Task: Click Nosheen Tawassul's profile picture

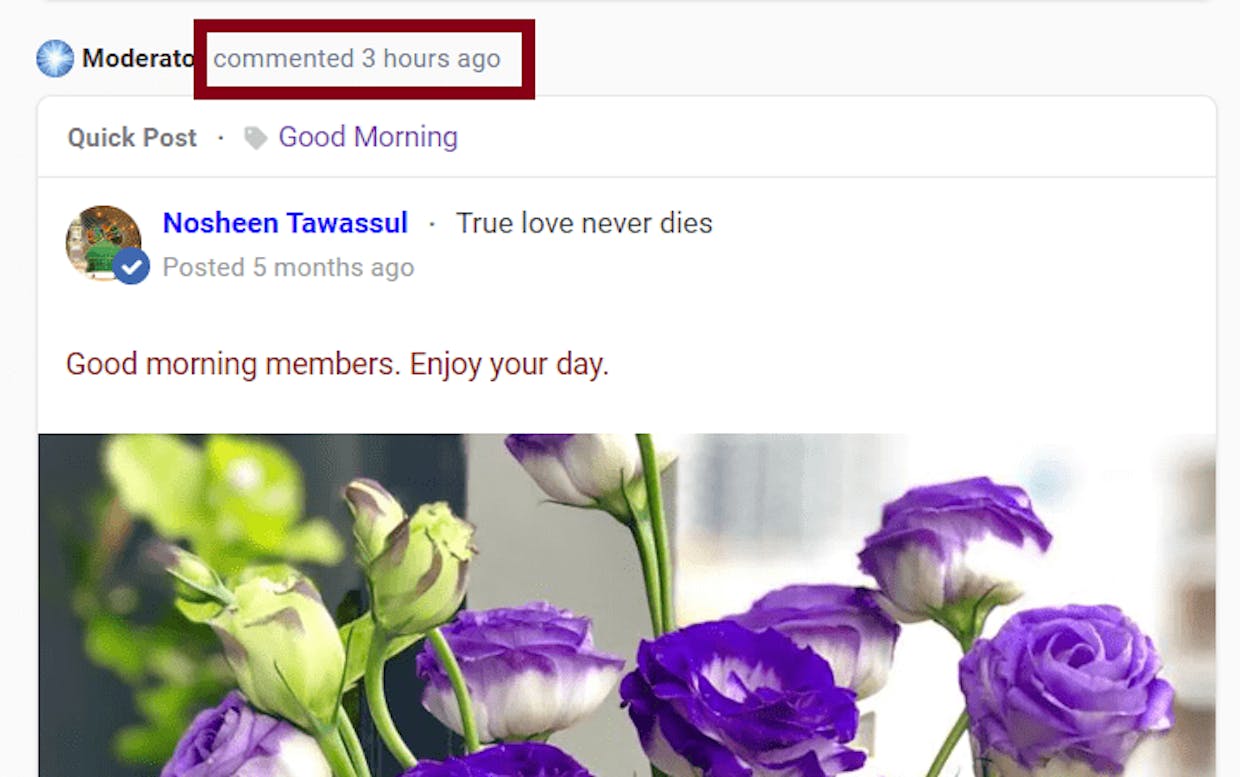Action: [x=103, y=241]
